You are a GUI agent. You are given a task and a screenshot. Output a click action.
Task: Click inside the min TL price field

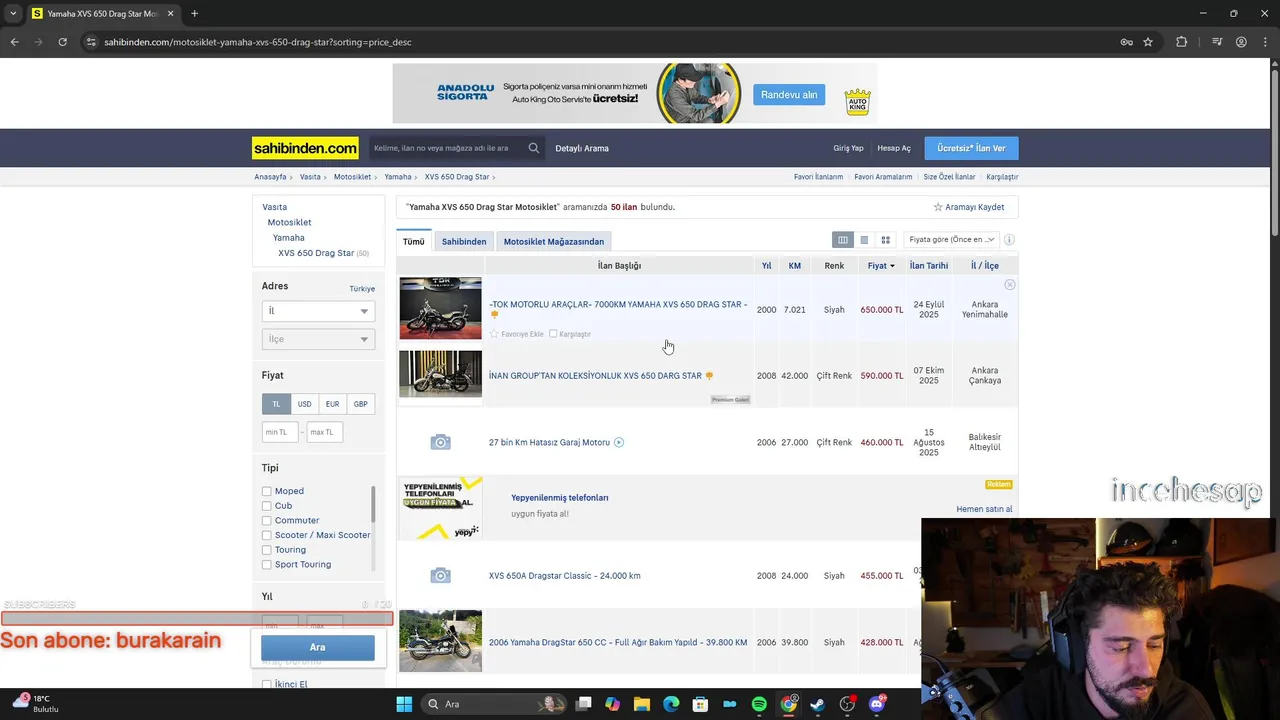(280, 432)
